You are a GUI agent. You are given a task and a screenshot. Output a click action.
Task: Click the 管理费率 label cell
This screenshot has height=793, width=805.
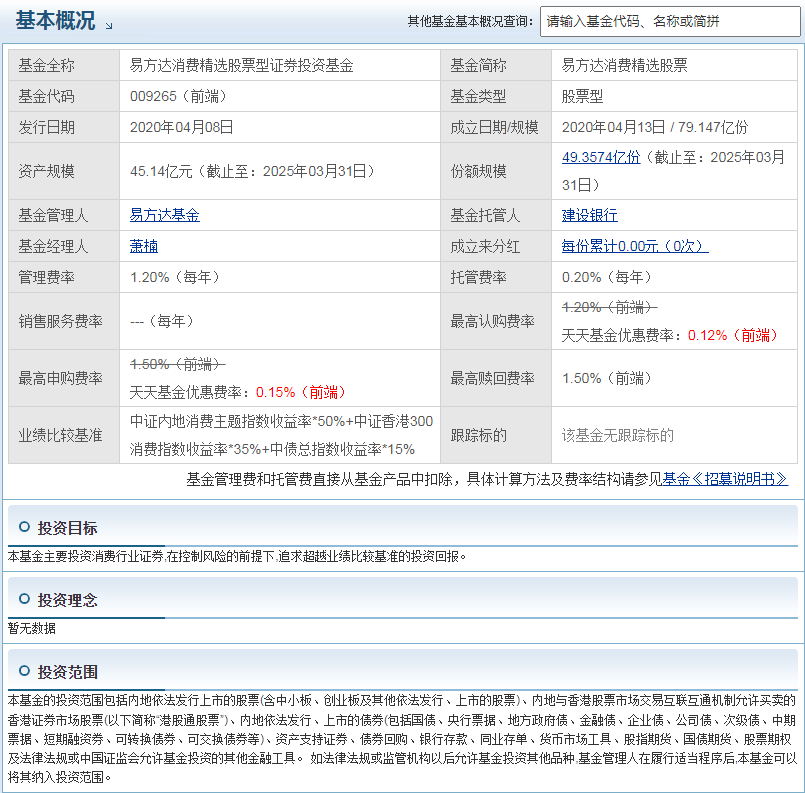click(x=64, y=277)
